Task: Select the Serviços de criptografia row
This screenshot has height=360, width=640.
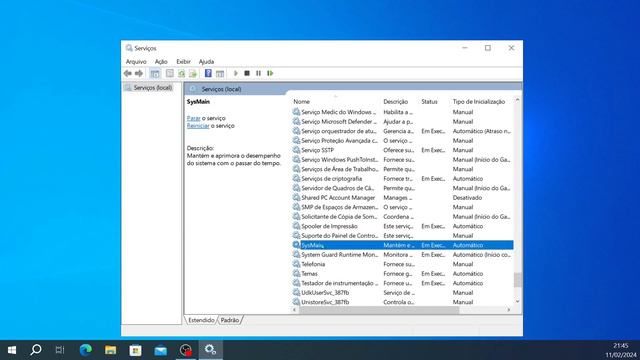Action: (x=402, y=179)
